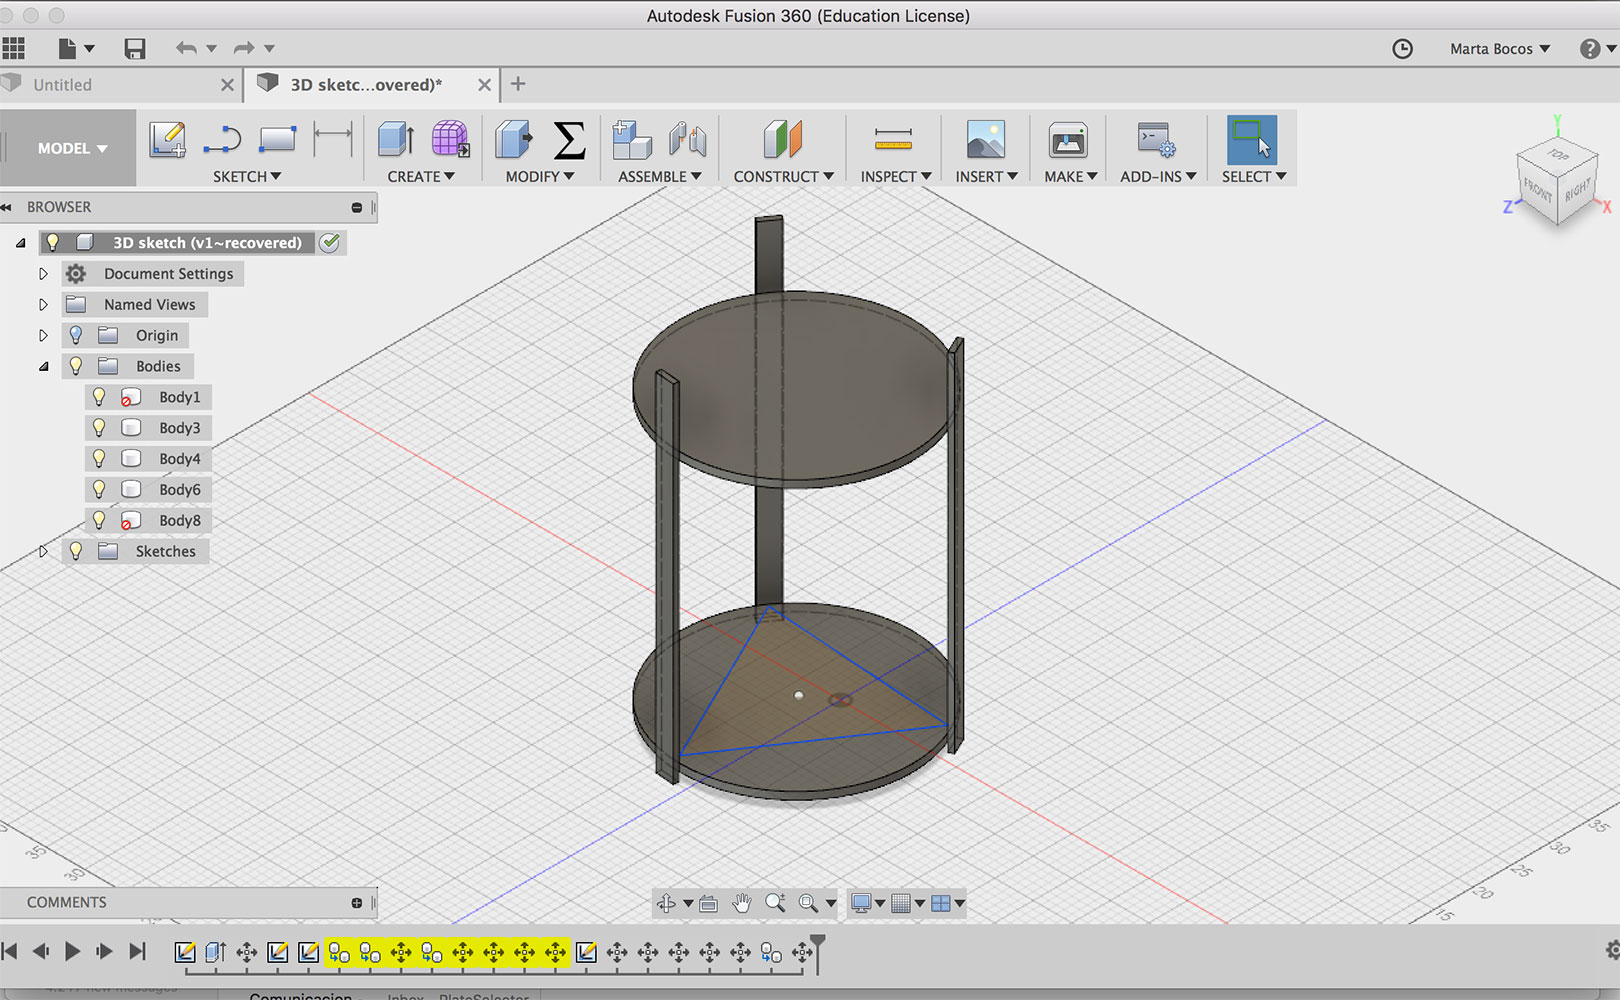This screenshot has height=1000, width=1620.
Task: Jump to the timeline beginning
Action: coord(9,951)
